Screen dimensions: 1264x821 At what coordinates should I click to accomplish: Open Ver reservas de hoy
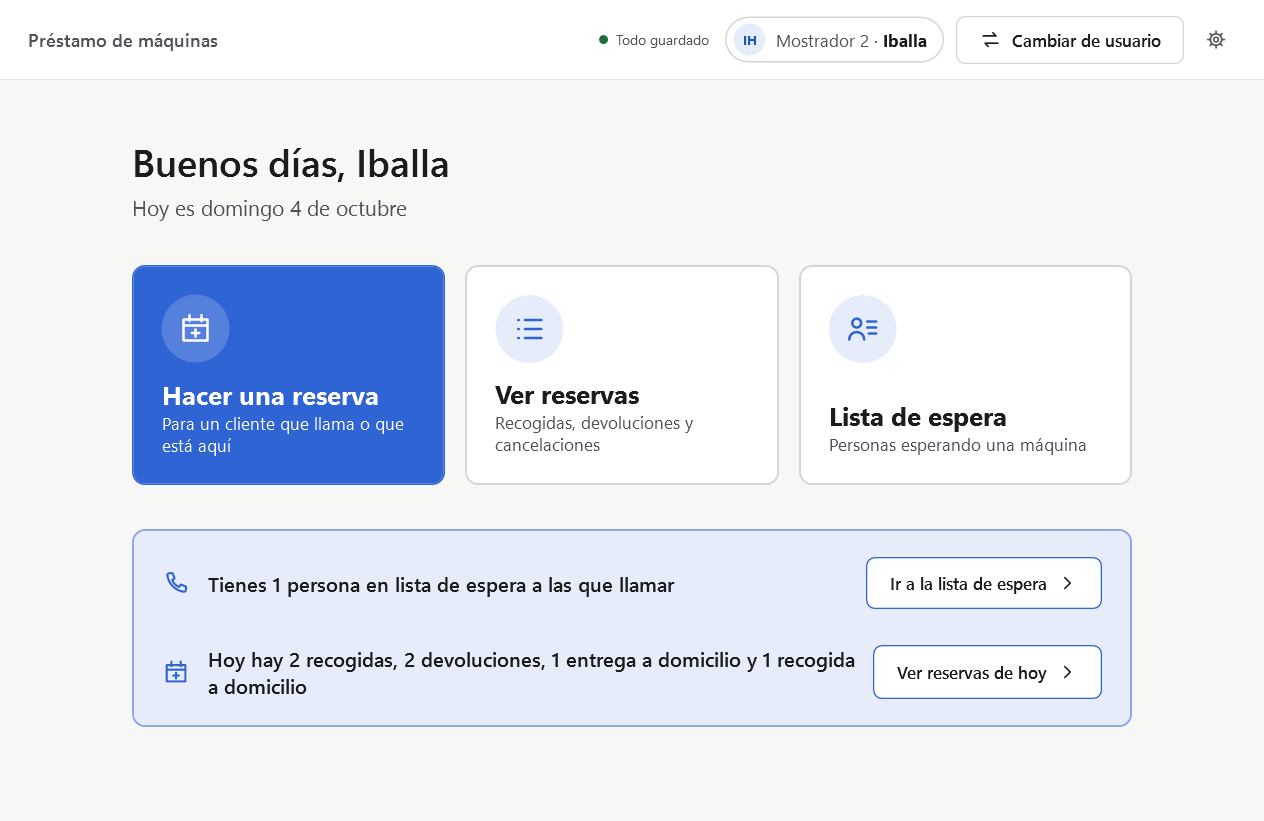tap(987, 672)
